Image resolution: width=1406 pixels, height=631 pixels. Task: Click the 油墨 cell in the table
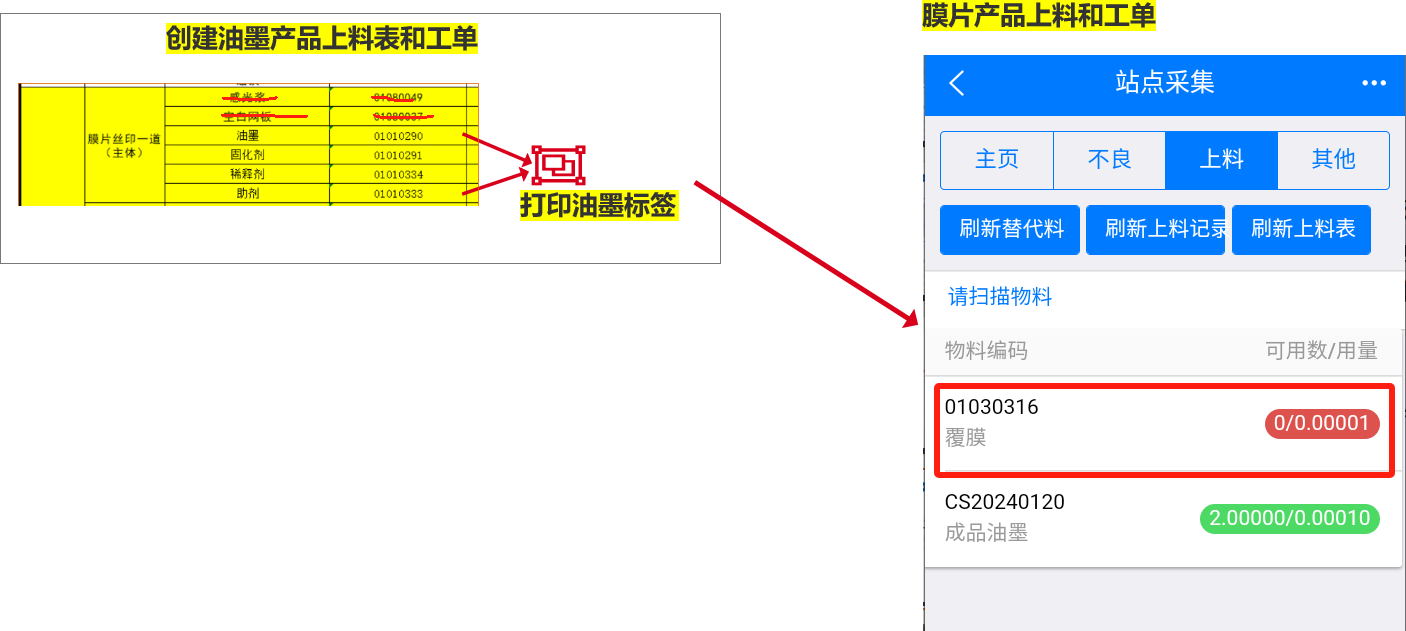[x=247, y=135]
